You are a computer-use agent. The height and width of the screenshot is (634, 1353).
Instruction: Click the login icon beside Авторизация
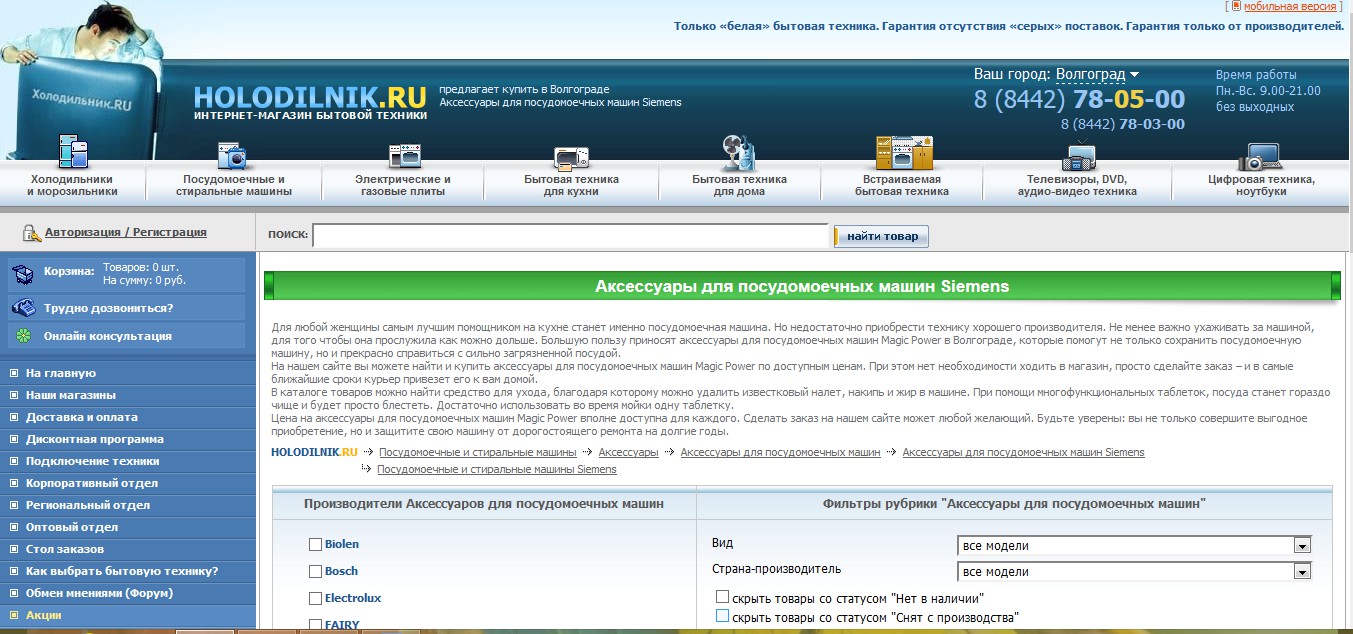[x=30, y=233]
